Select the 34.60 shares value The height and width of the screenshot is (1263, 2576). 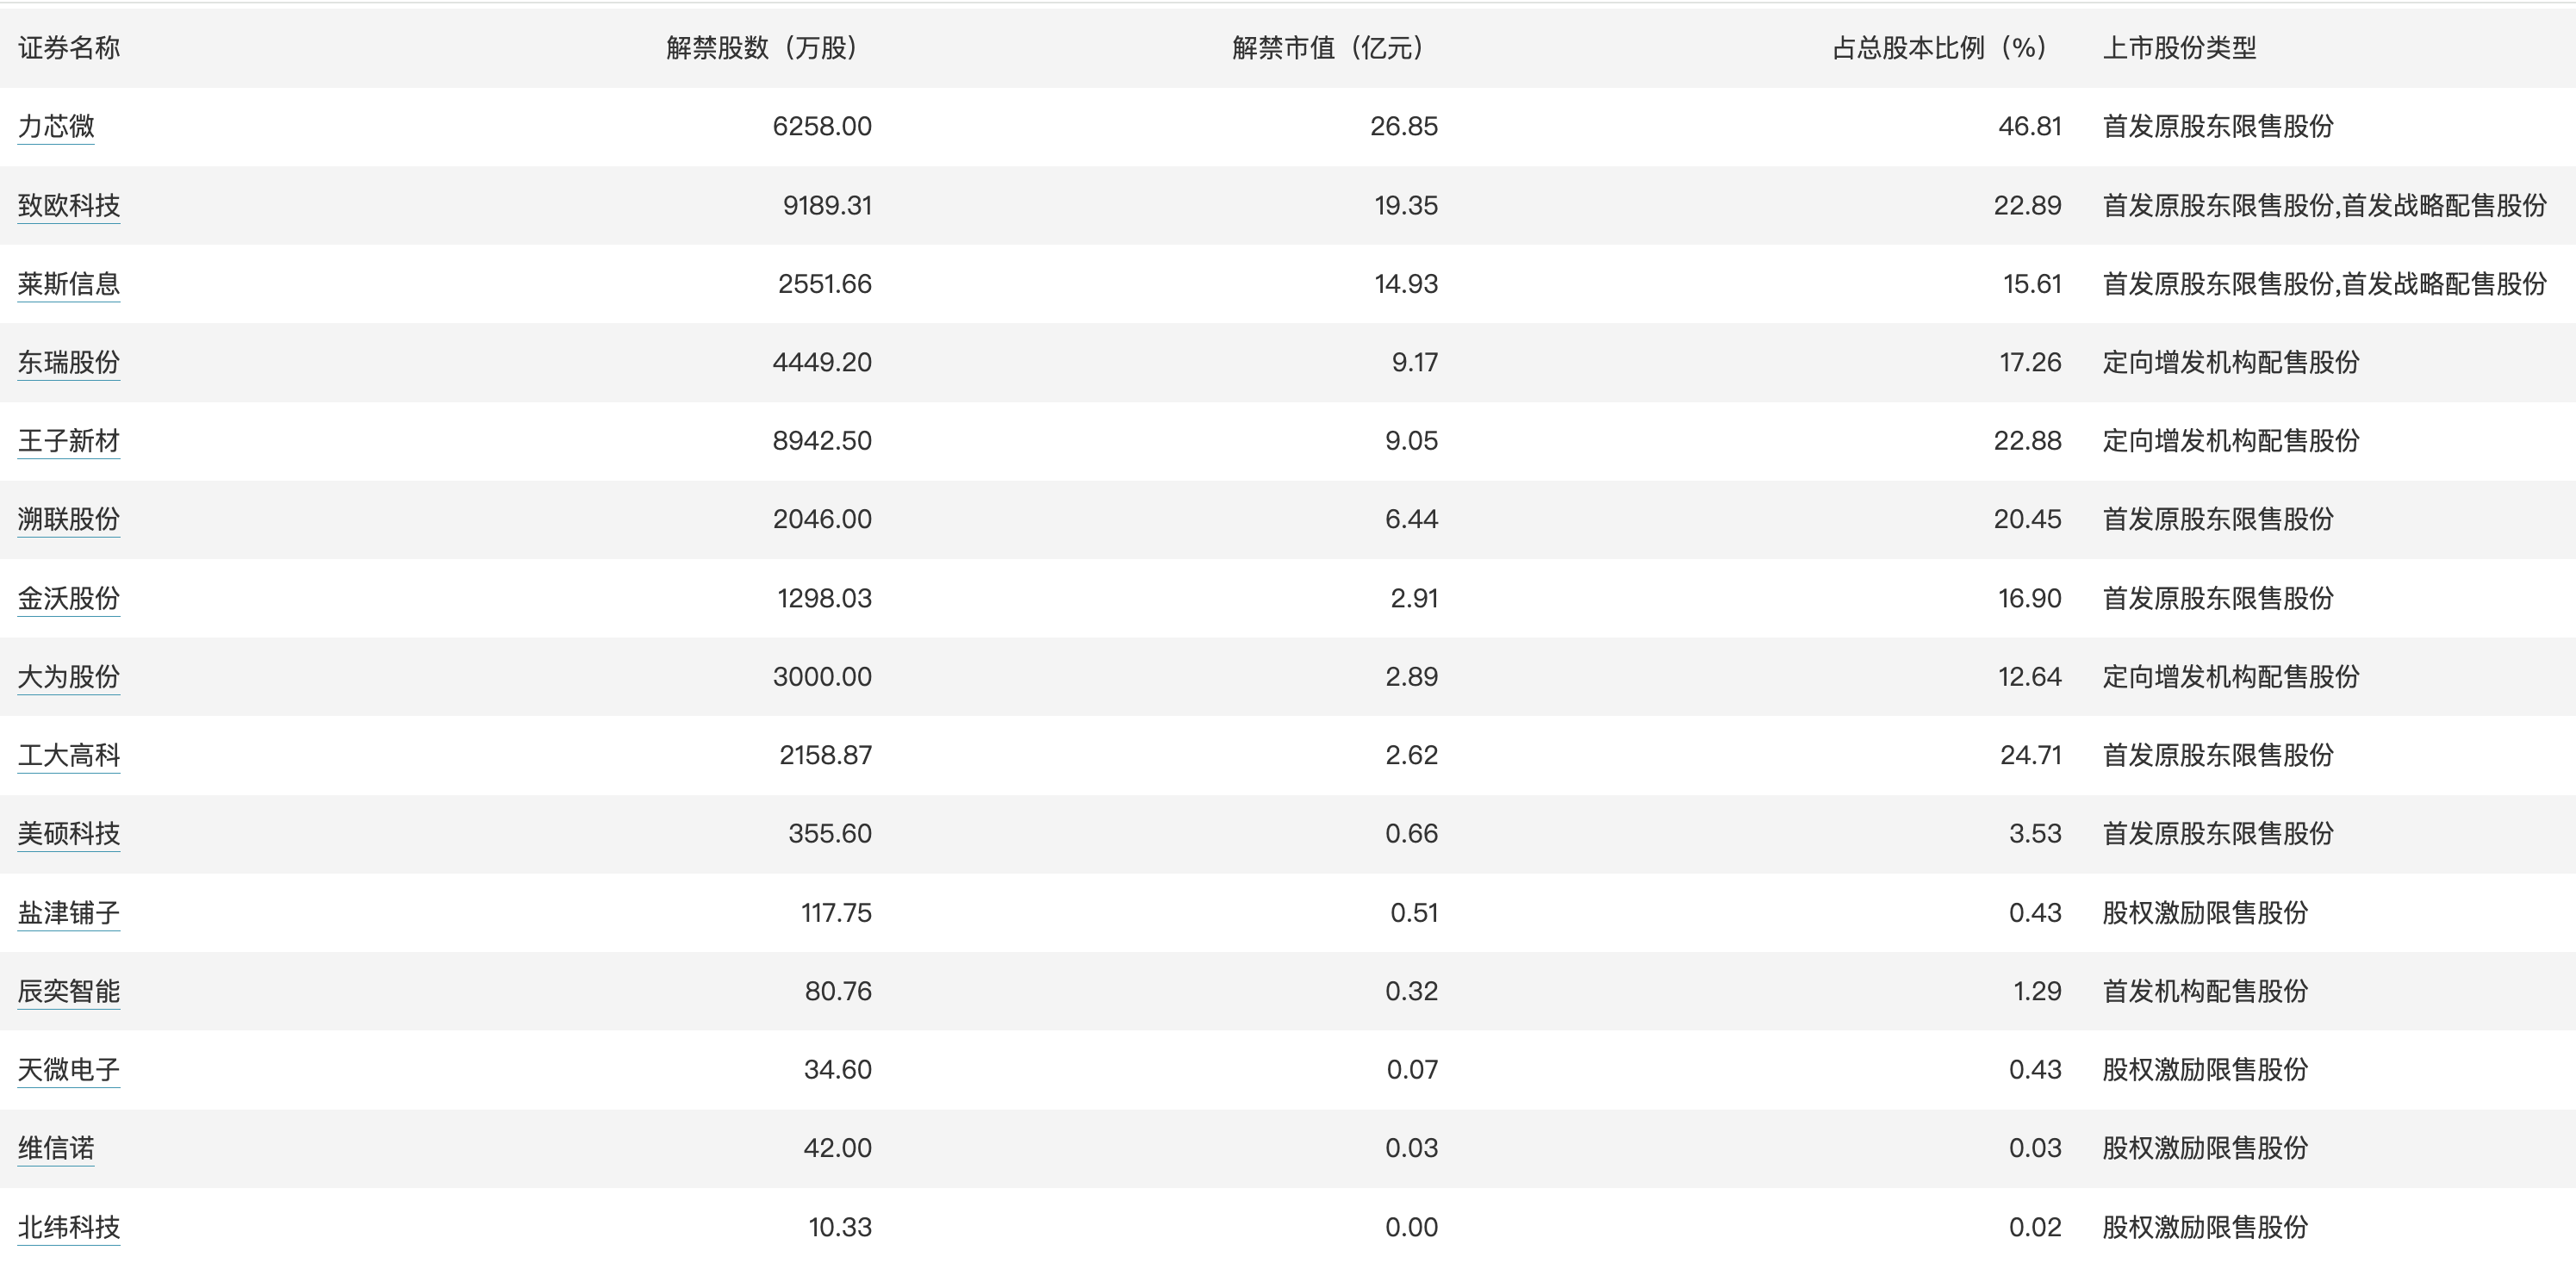pos(838,1070)
